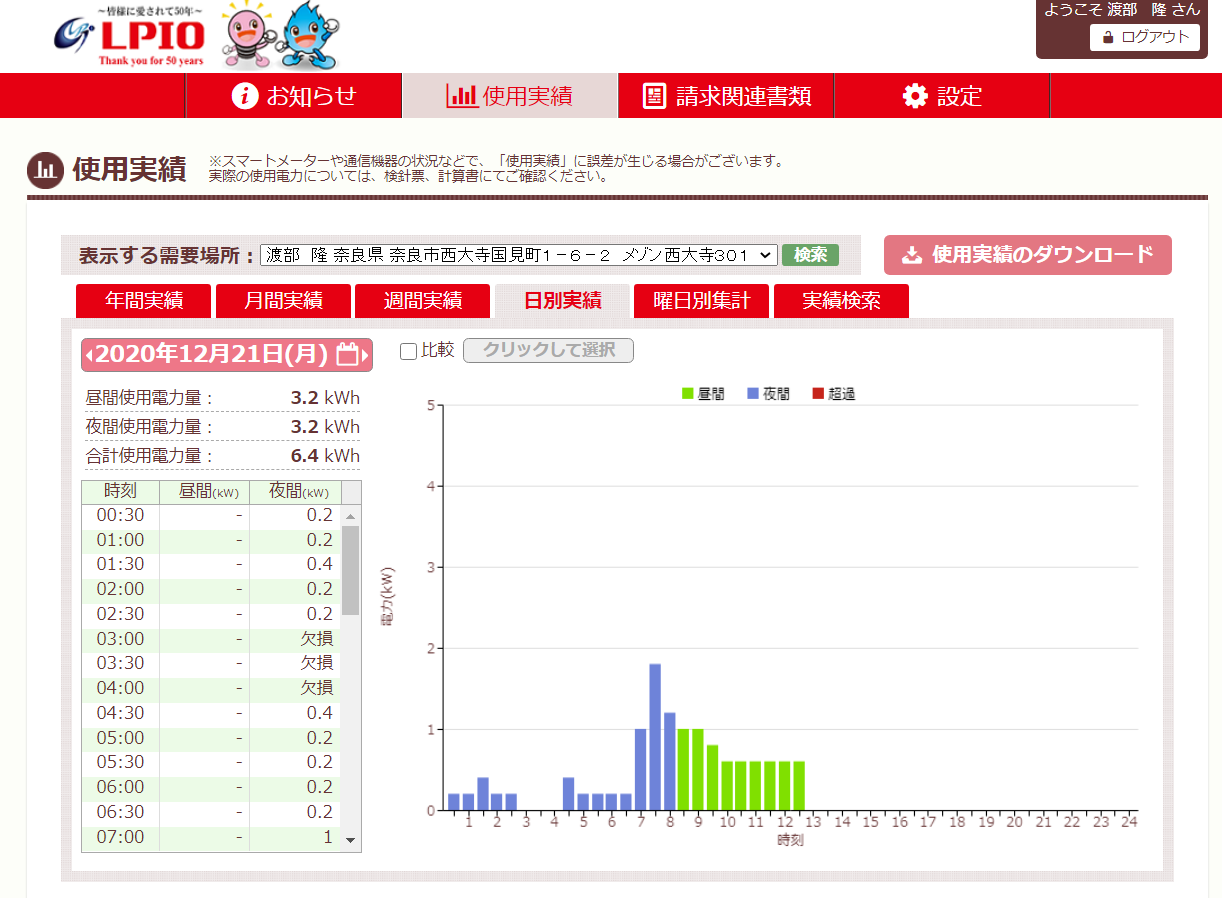Image resolution: width=1222 pixels, height=898 pixels.
Task: Click the calendar icon beside the date
Action: click(x=347, y=354)
